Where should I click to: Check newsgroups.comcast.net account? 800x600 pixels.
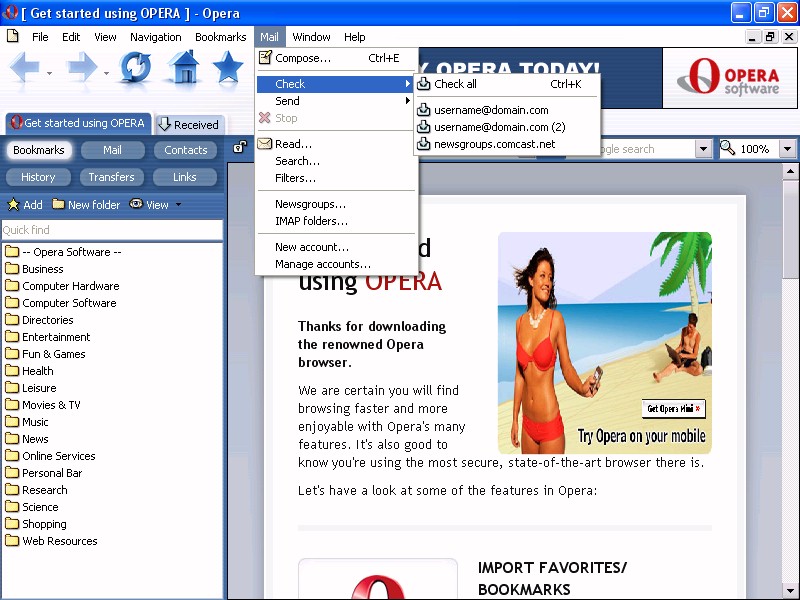click(507, 144)
